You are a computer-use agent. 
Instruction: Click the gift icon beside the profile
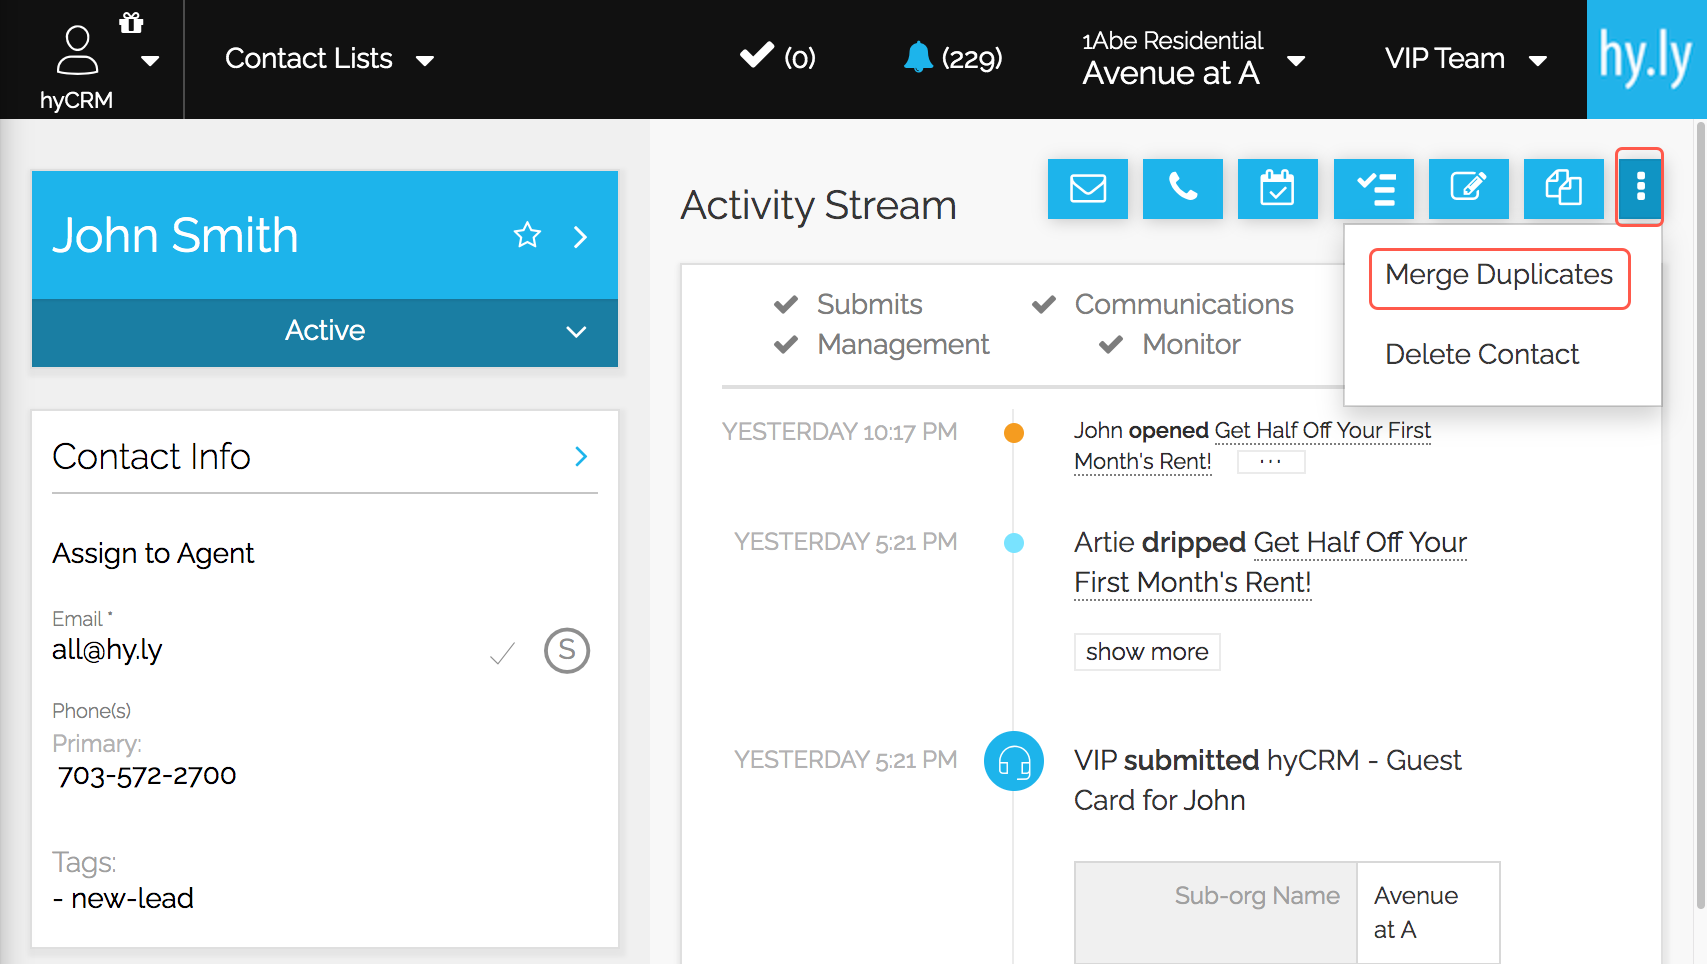(x=131, y=23)
